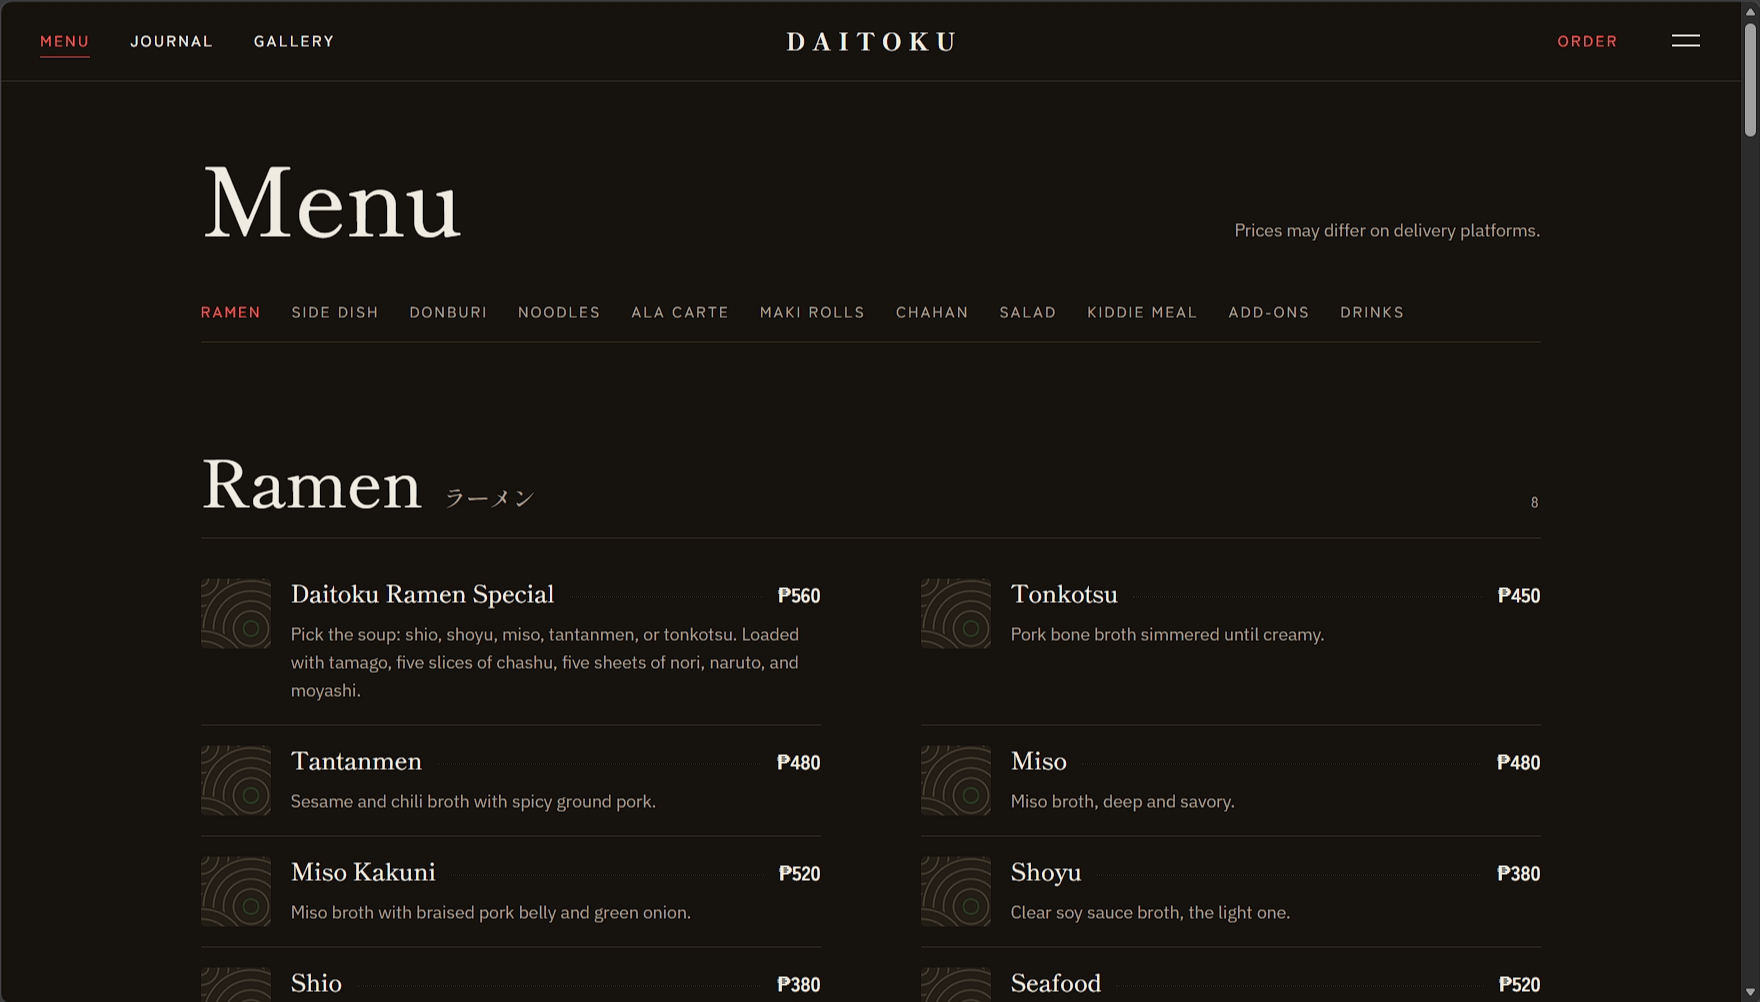Select the Ramen category tab
Viewport: 1760px width, 1002px height.
click(x=231, y=312)
